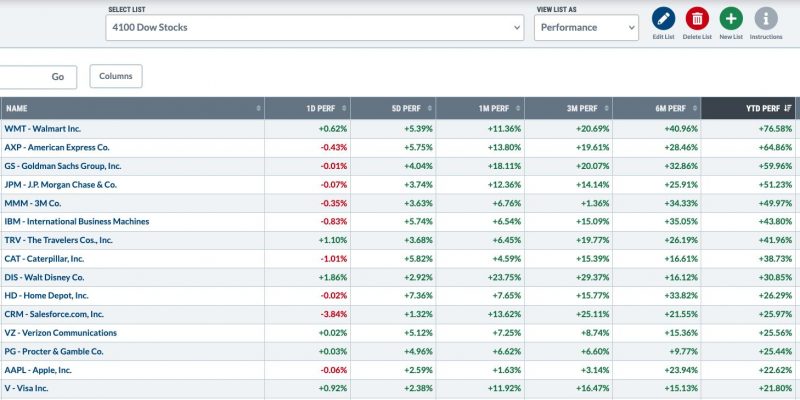The width and height of the screenshot is (800, 400).
Task: Open the Instructions info icon
Action: (766, 19)
